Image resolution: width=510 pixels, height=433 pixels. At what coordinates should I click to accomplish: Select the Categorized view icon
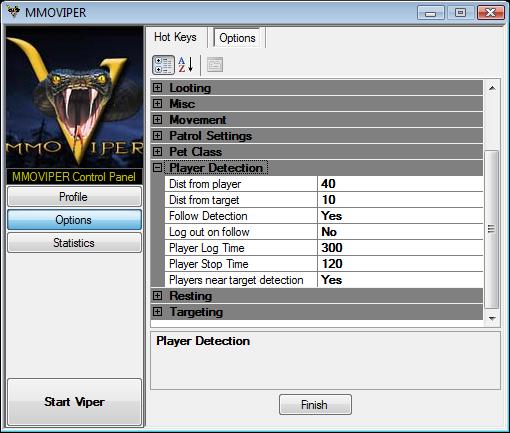(x=163, y=65)
